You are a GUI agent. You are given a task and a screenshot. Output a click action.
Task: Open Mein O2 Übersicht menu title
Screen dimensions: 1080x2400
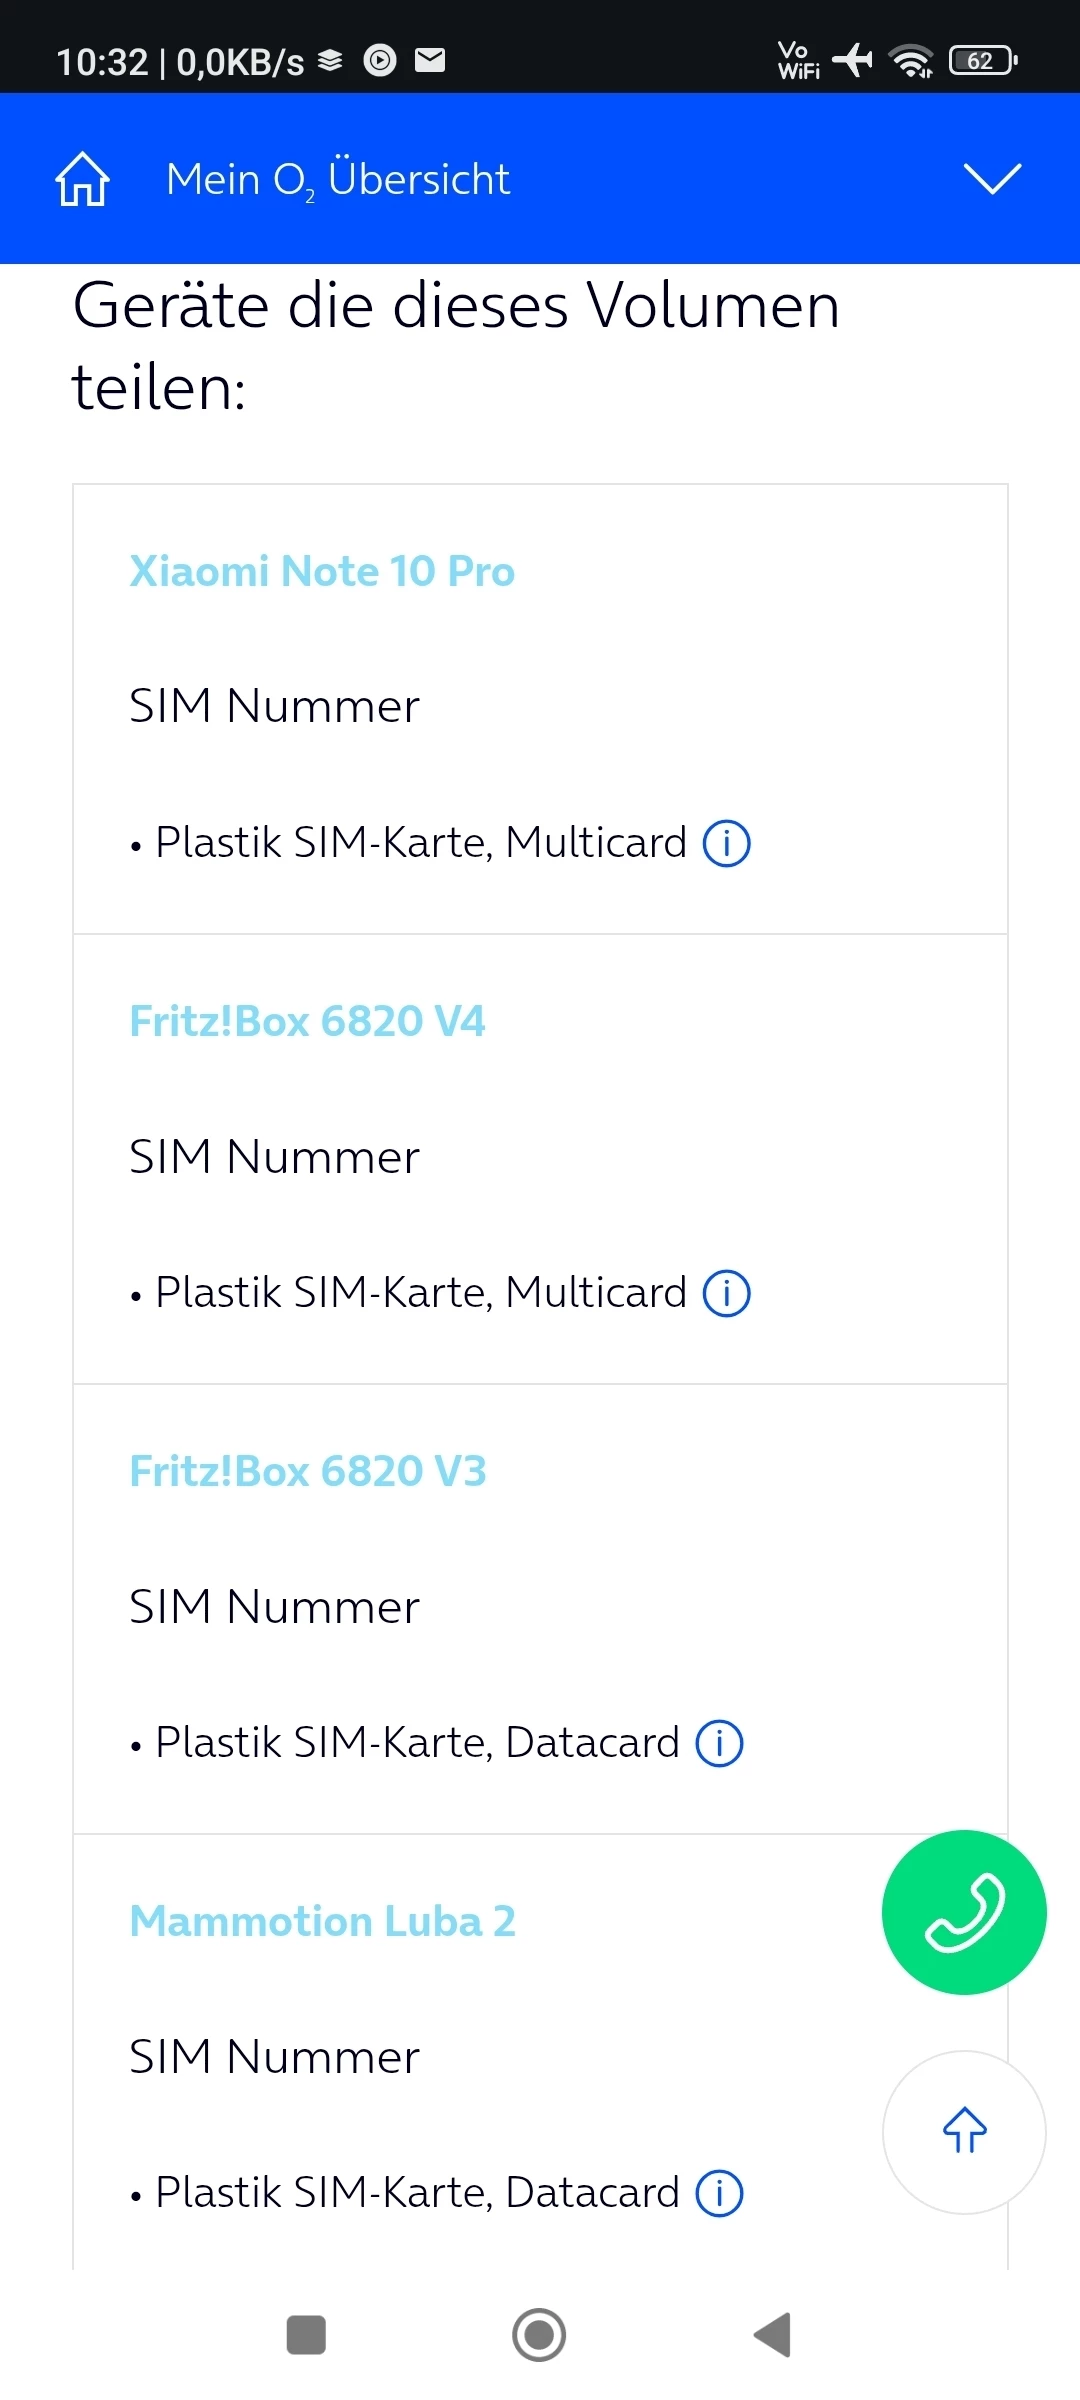(x=338, y=179)
